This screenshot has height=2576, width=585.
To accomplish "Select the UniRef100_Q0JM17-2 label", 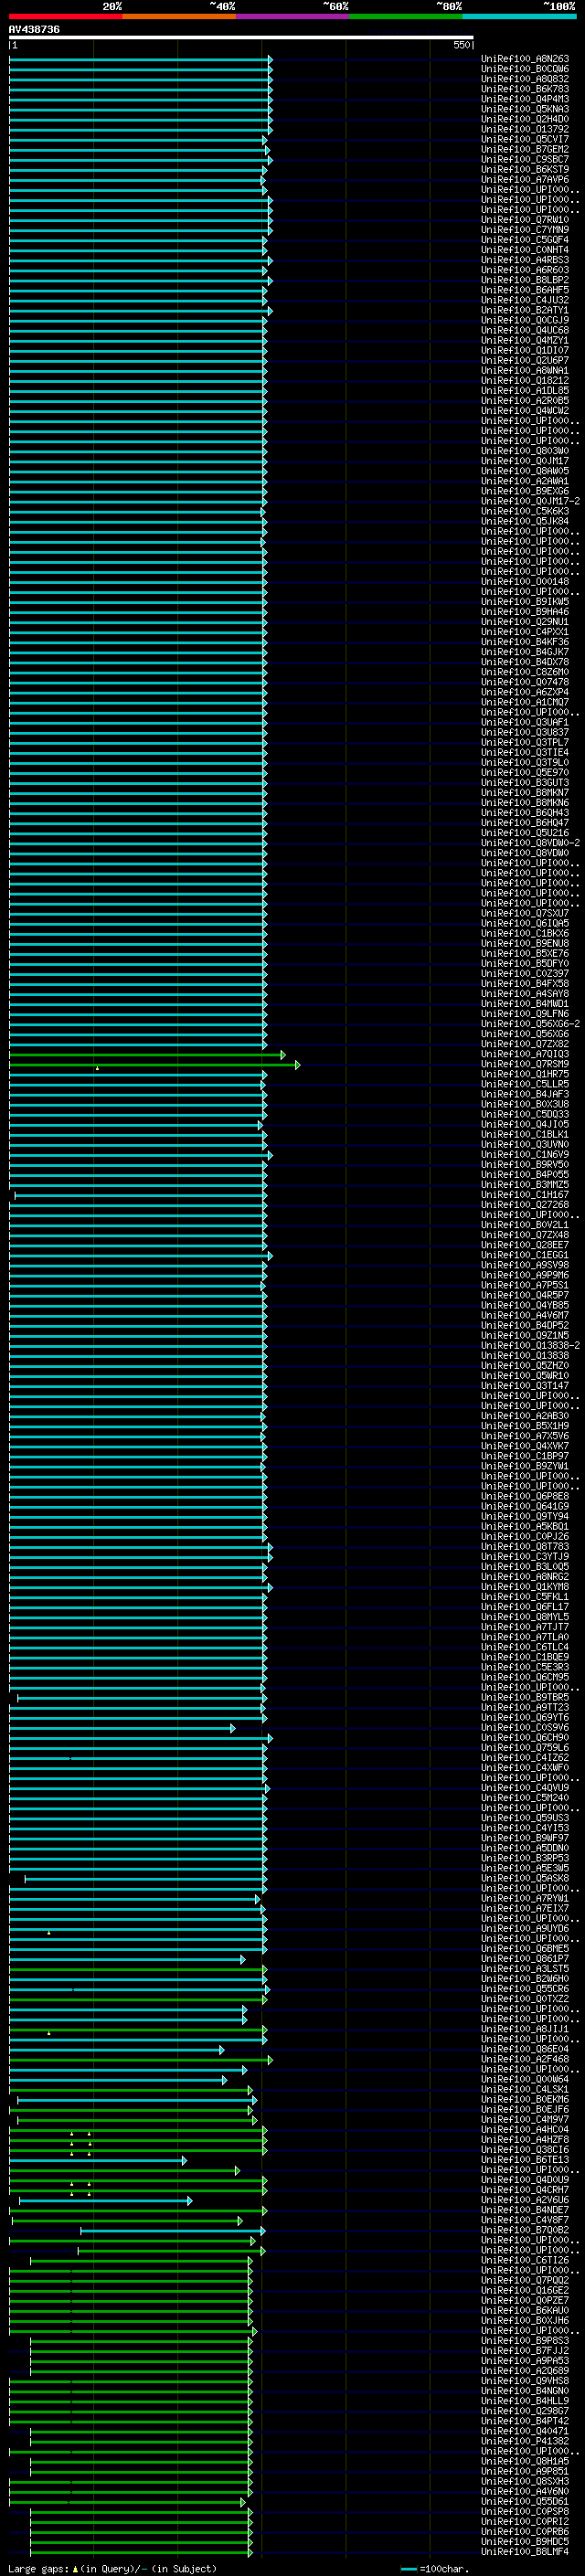I will [x=530, y=501].
